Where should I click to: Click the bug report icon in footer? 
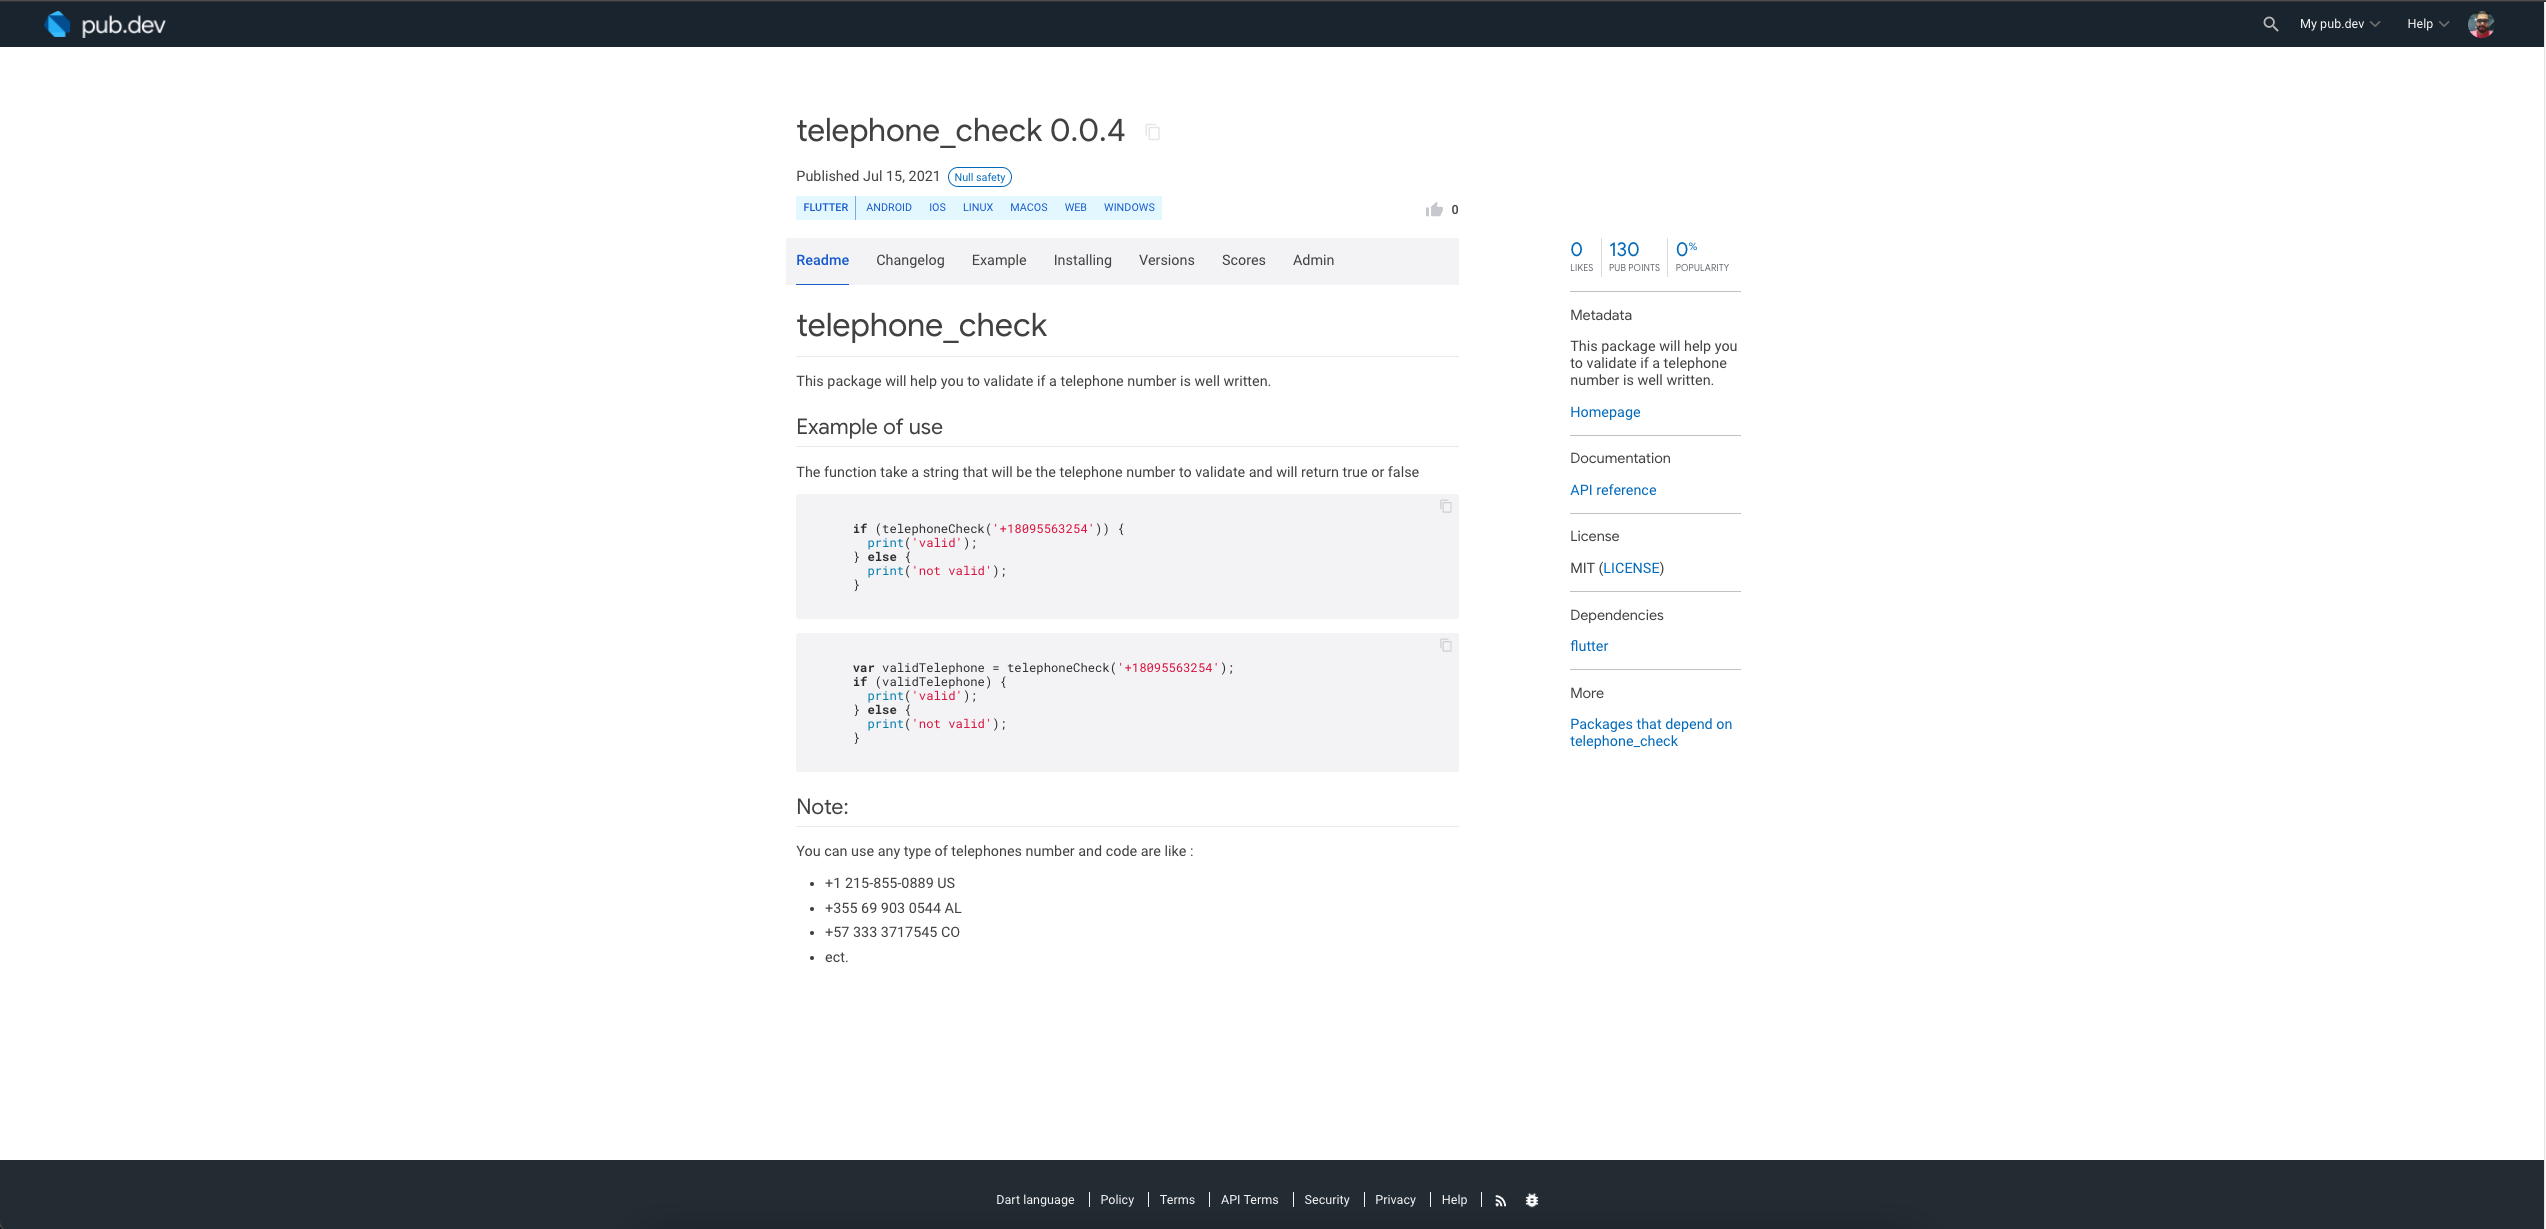(1531, 1200)
